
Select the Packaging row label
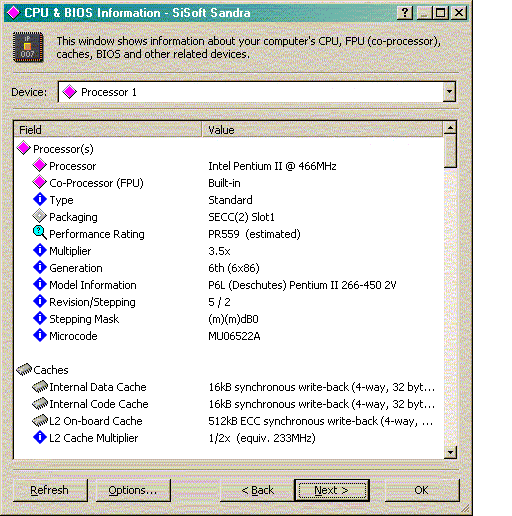(x=73, y=217)
